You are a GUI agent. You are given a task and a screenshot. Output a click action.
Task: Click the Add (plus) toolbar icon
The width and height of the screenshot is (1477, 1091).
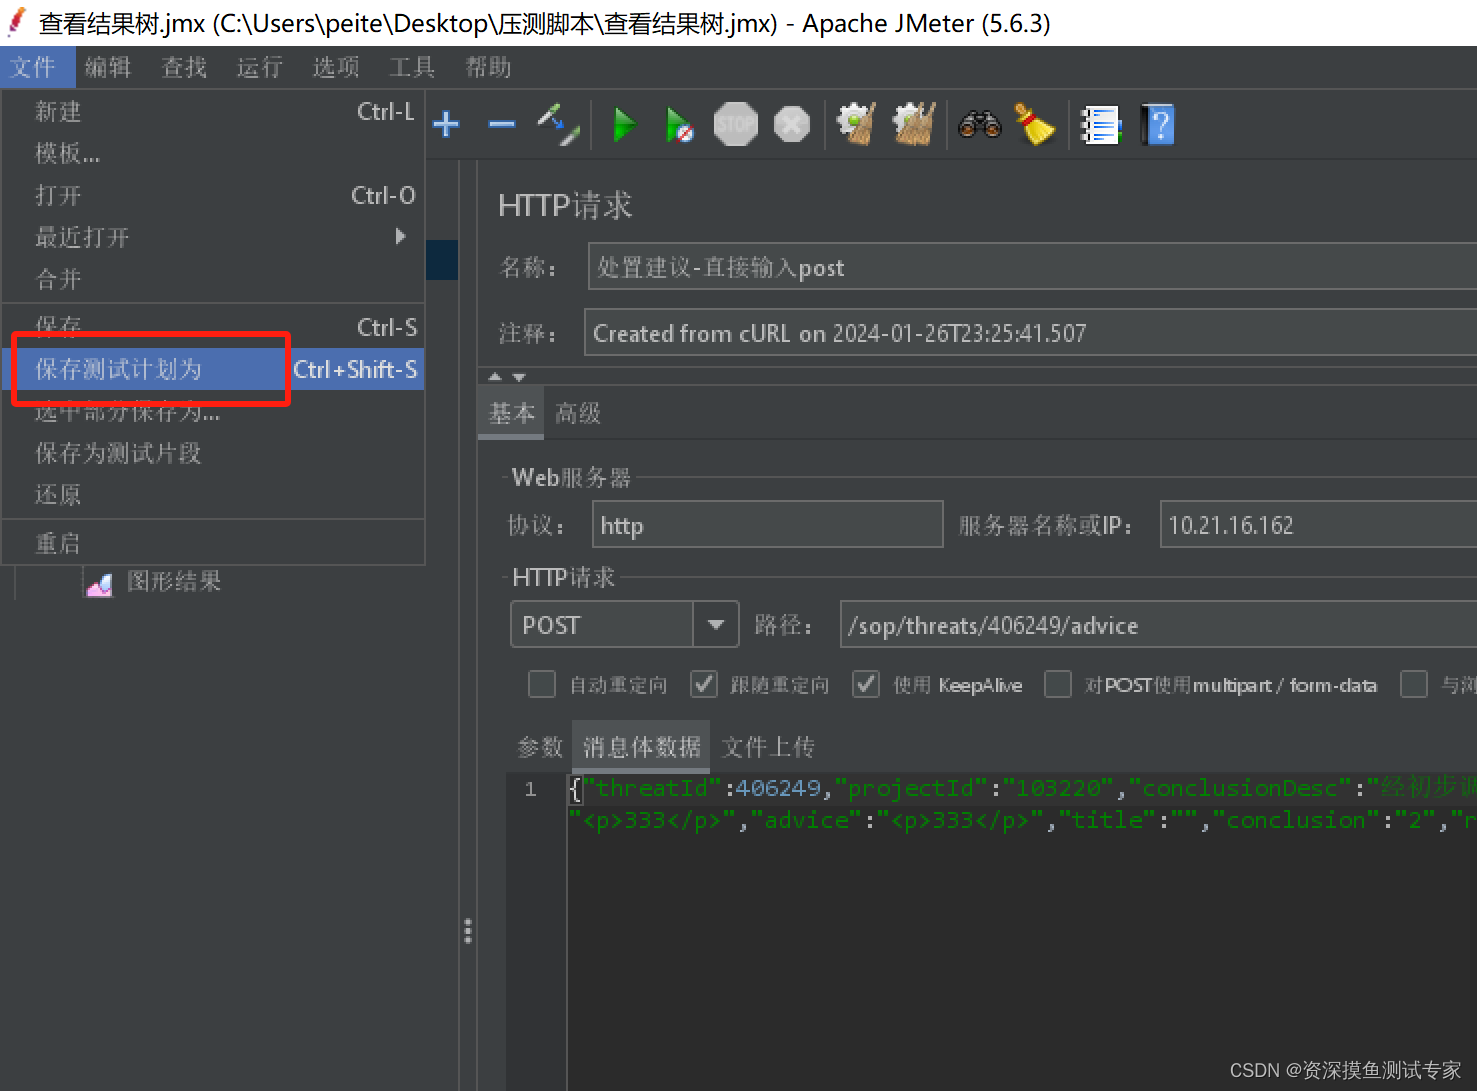(446, 125)
